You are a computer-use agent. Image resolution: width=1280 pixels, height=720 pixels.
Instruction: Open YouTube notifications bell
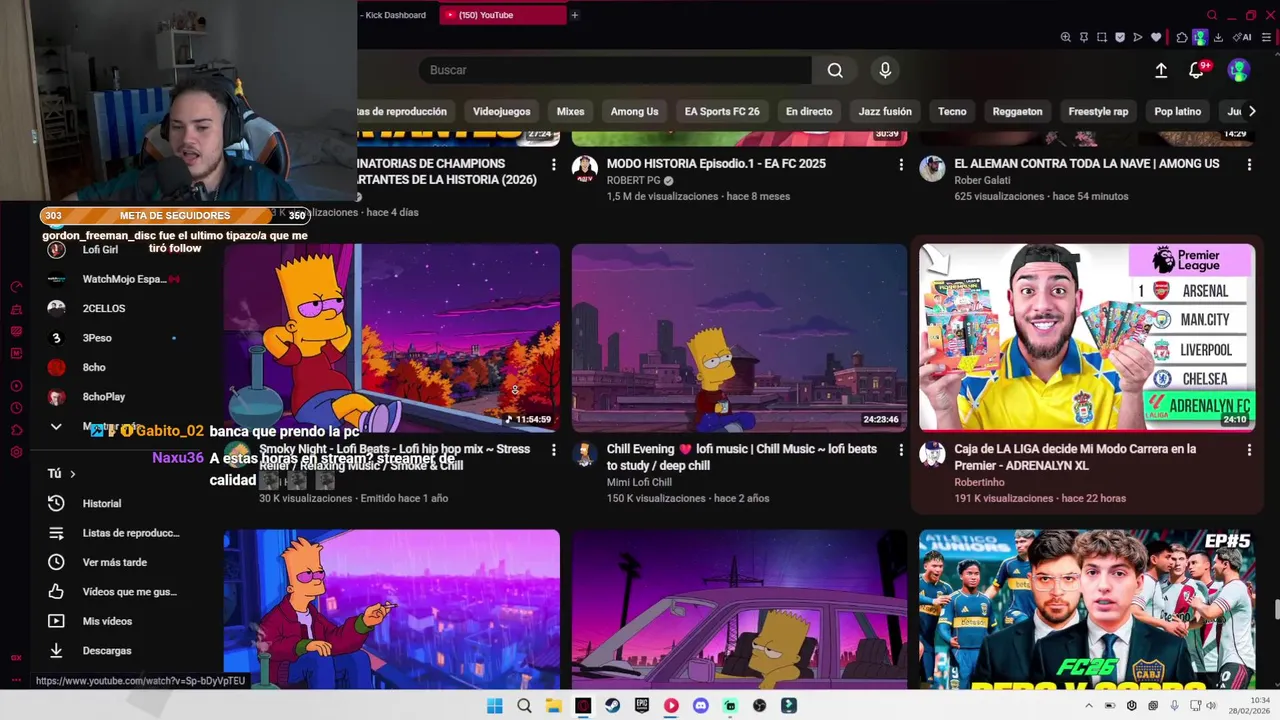pyautogui.click(x=1196, y=70)
